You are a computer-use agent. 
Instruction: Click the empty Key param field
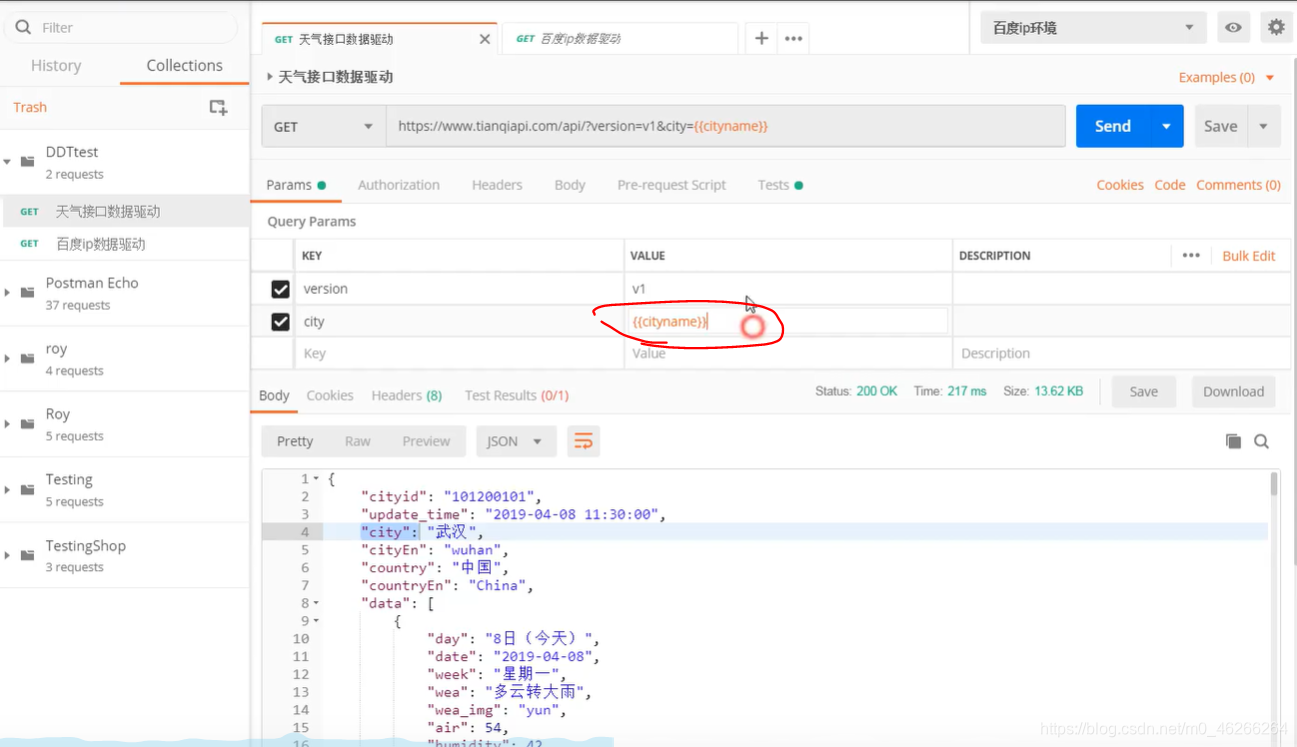459,354
